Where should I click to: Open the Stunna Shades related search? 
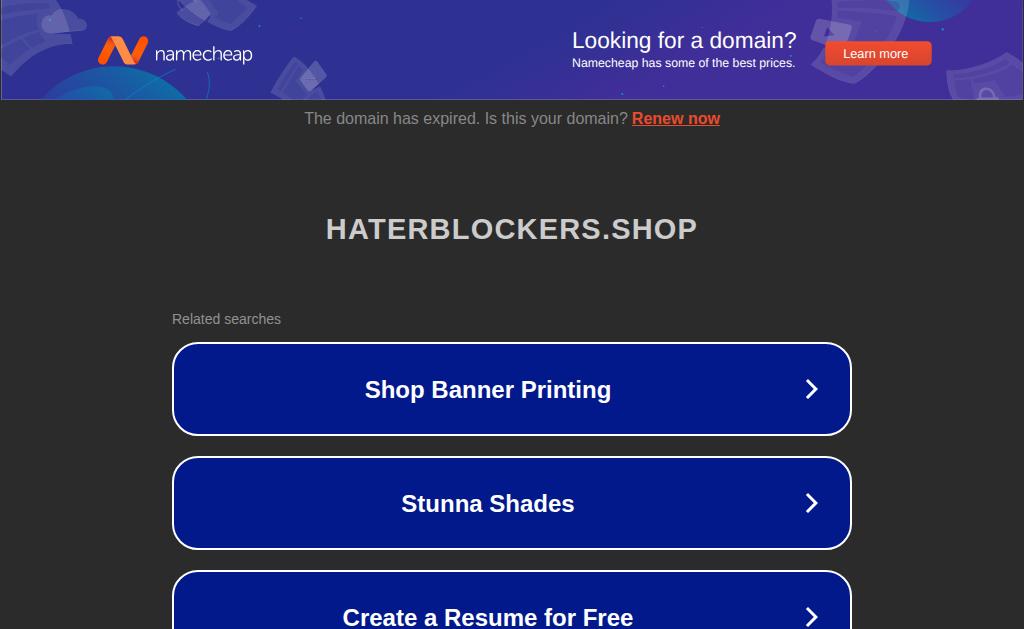(512, 503)
